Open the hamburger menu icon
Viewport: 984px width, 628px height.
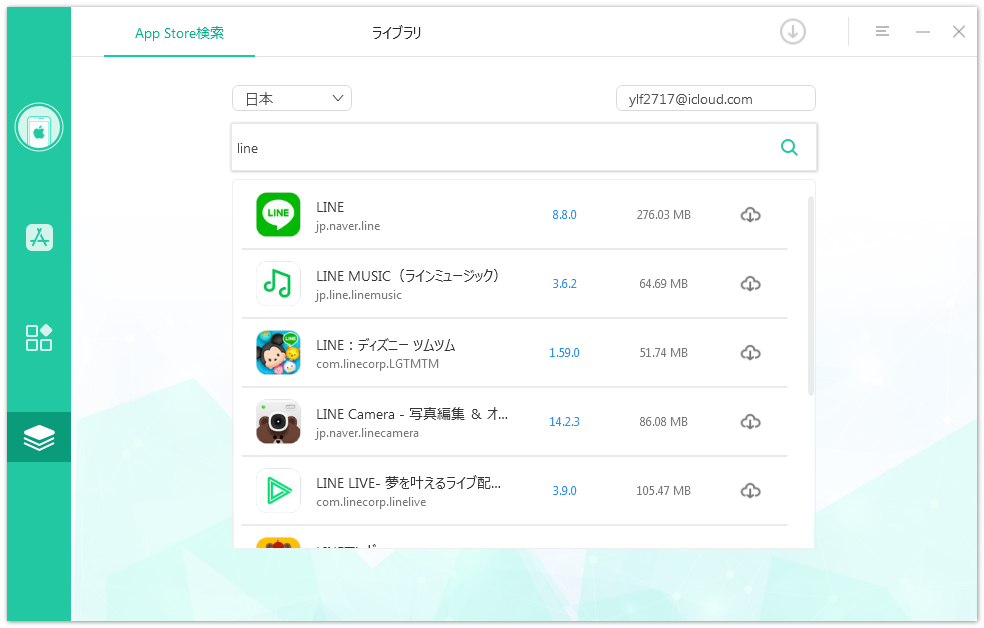click(x=882, y=31)
